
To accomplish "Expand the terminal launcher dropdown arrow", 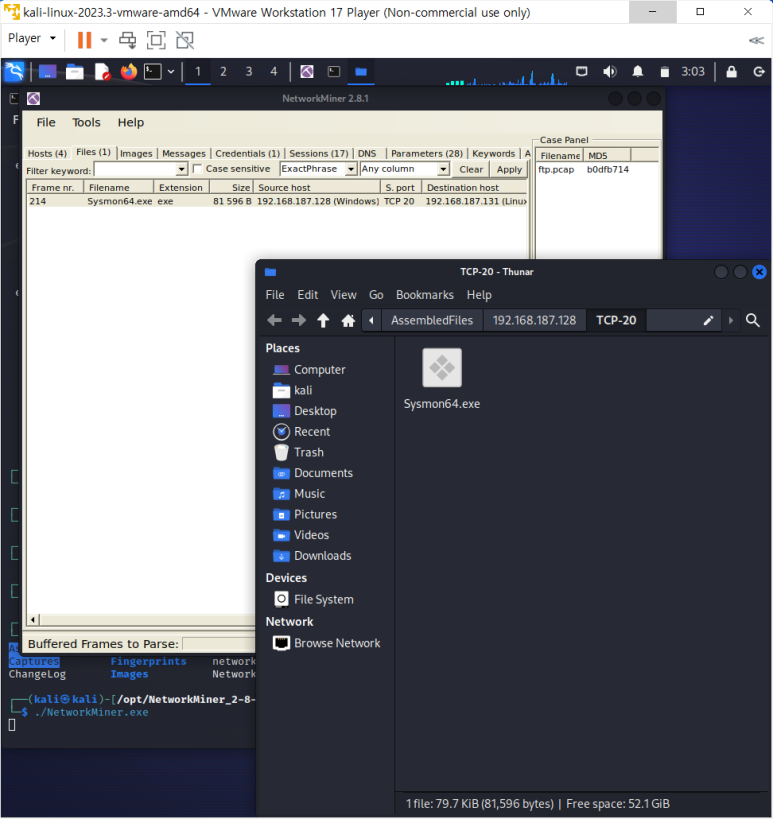I will click(x=171, y=72).
